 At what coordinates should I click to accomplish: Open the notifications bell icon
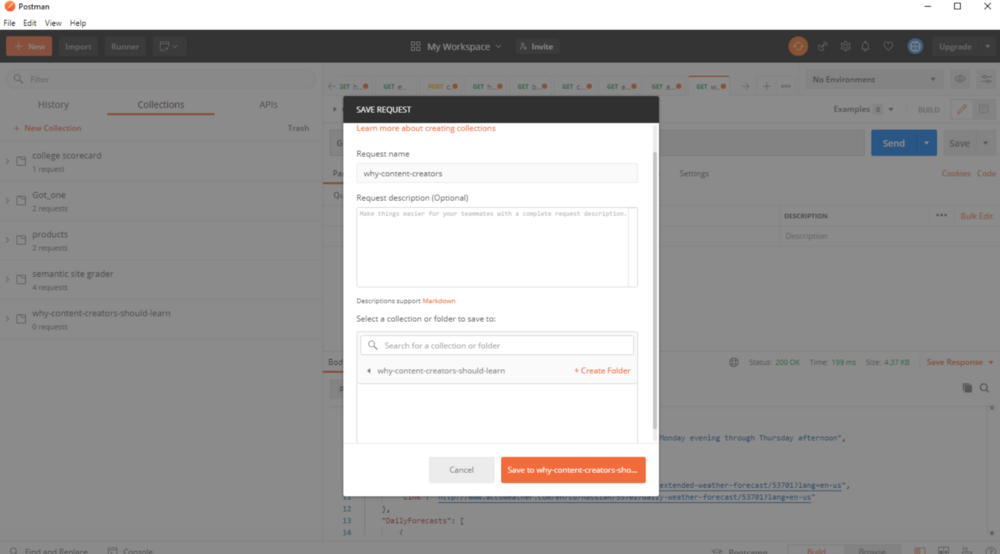[x=865, y=47]
